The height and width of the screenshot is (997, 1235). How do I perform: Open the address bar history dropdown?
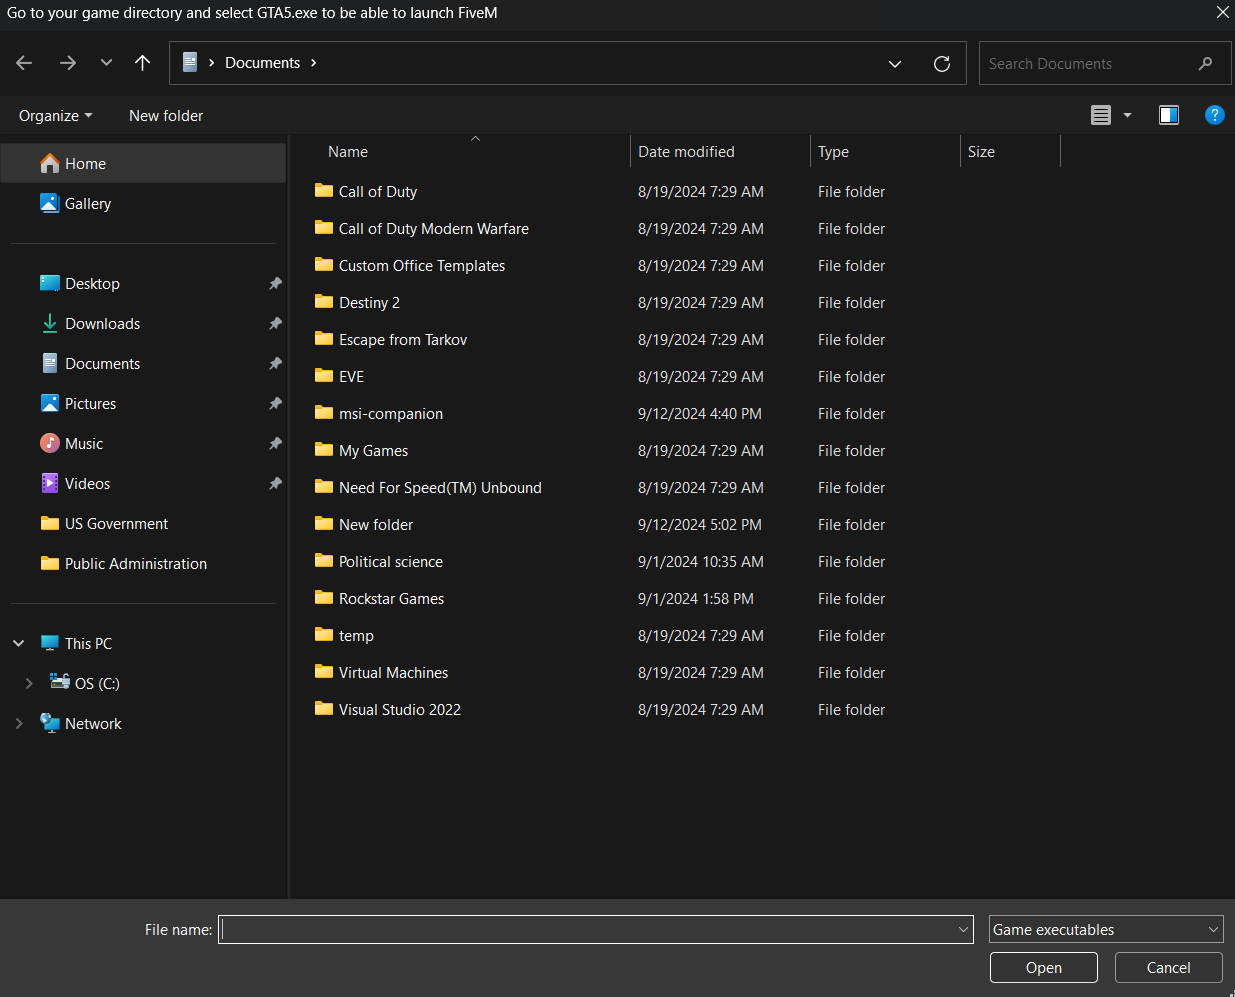[894, 62]
